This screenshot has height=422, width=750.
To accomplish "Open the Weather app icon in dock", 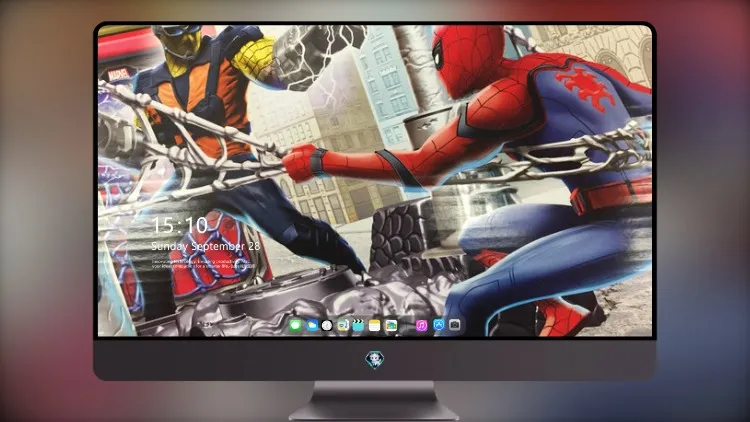I will [312, 326].
